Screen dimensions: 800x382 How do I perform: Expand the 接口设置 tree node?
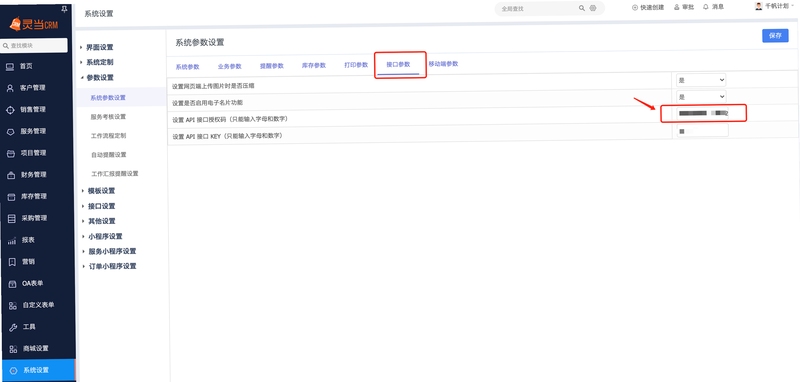(x=83, y=207)
